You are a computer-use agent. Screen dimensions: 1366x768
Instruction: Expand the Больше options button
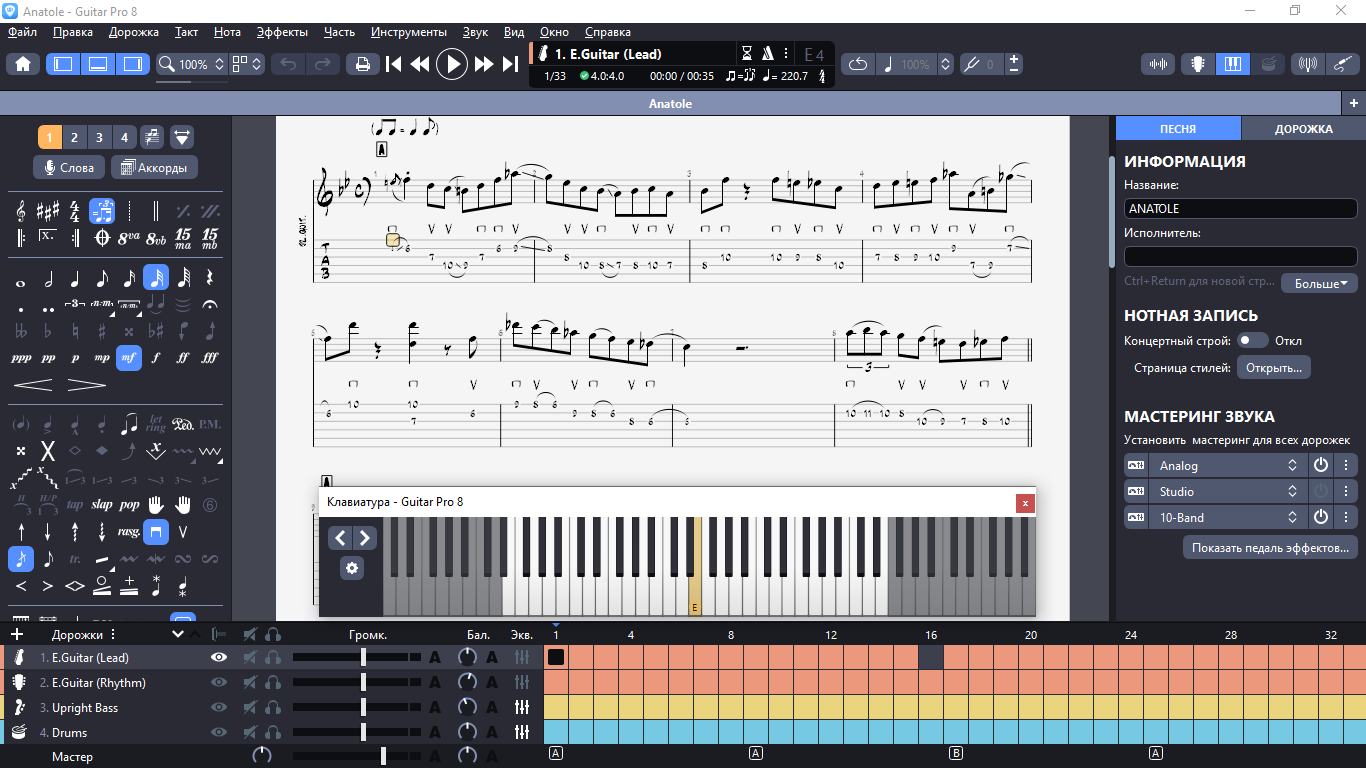[x=1319, y=283]
